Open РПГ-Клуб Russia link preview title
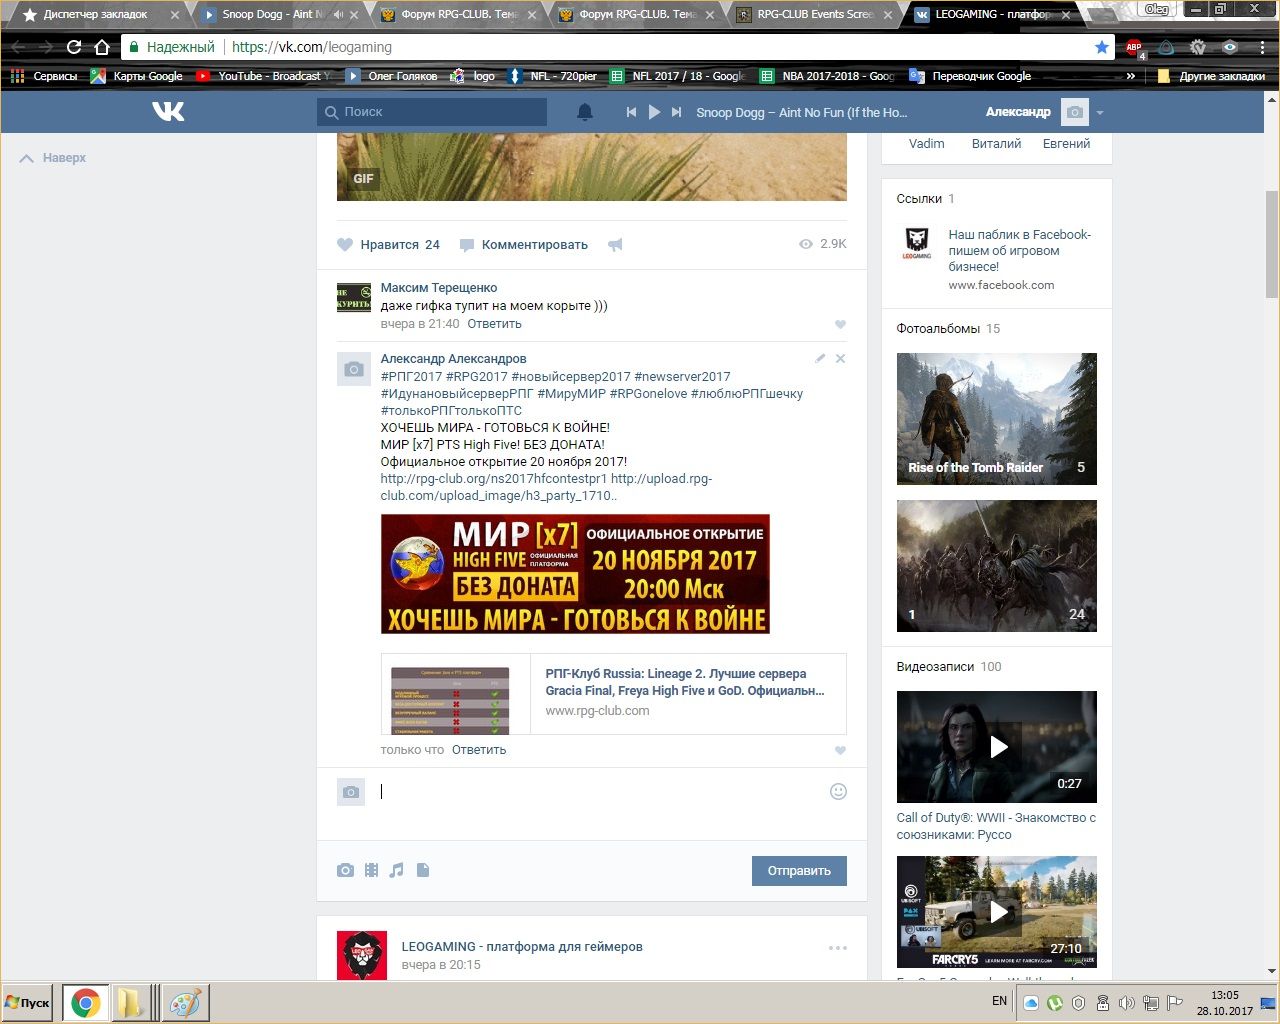Image resolution: width=1280 pixels, height=1024 pixels. (685, 682)
